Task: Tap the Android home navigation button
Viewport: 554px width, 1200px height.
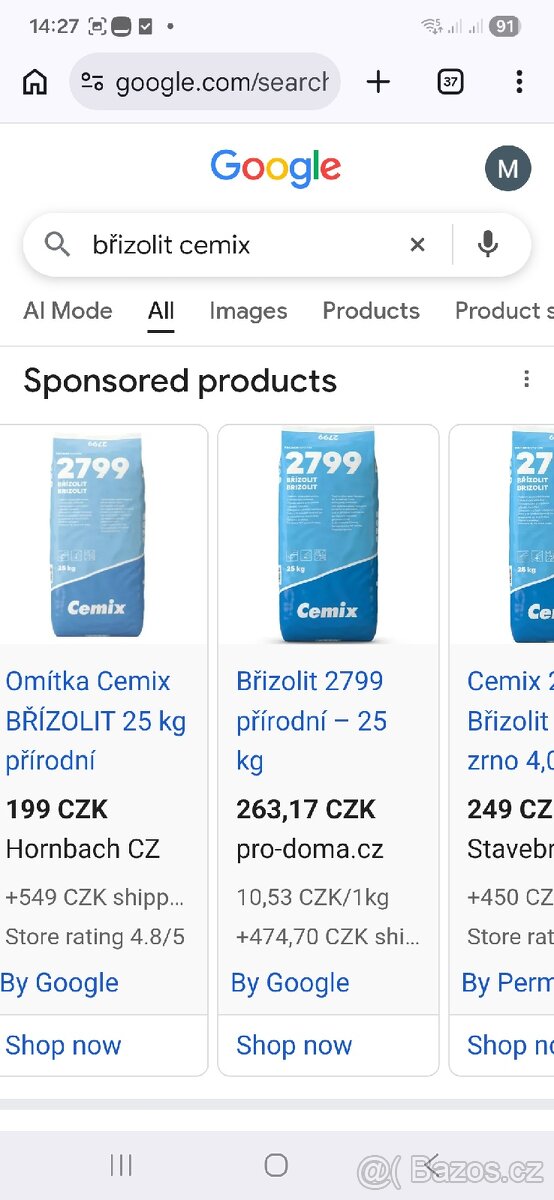Action: coord(276,1164)
